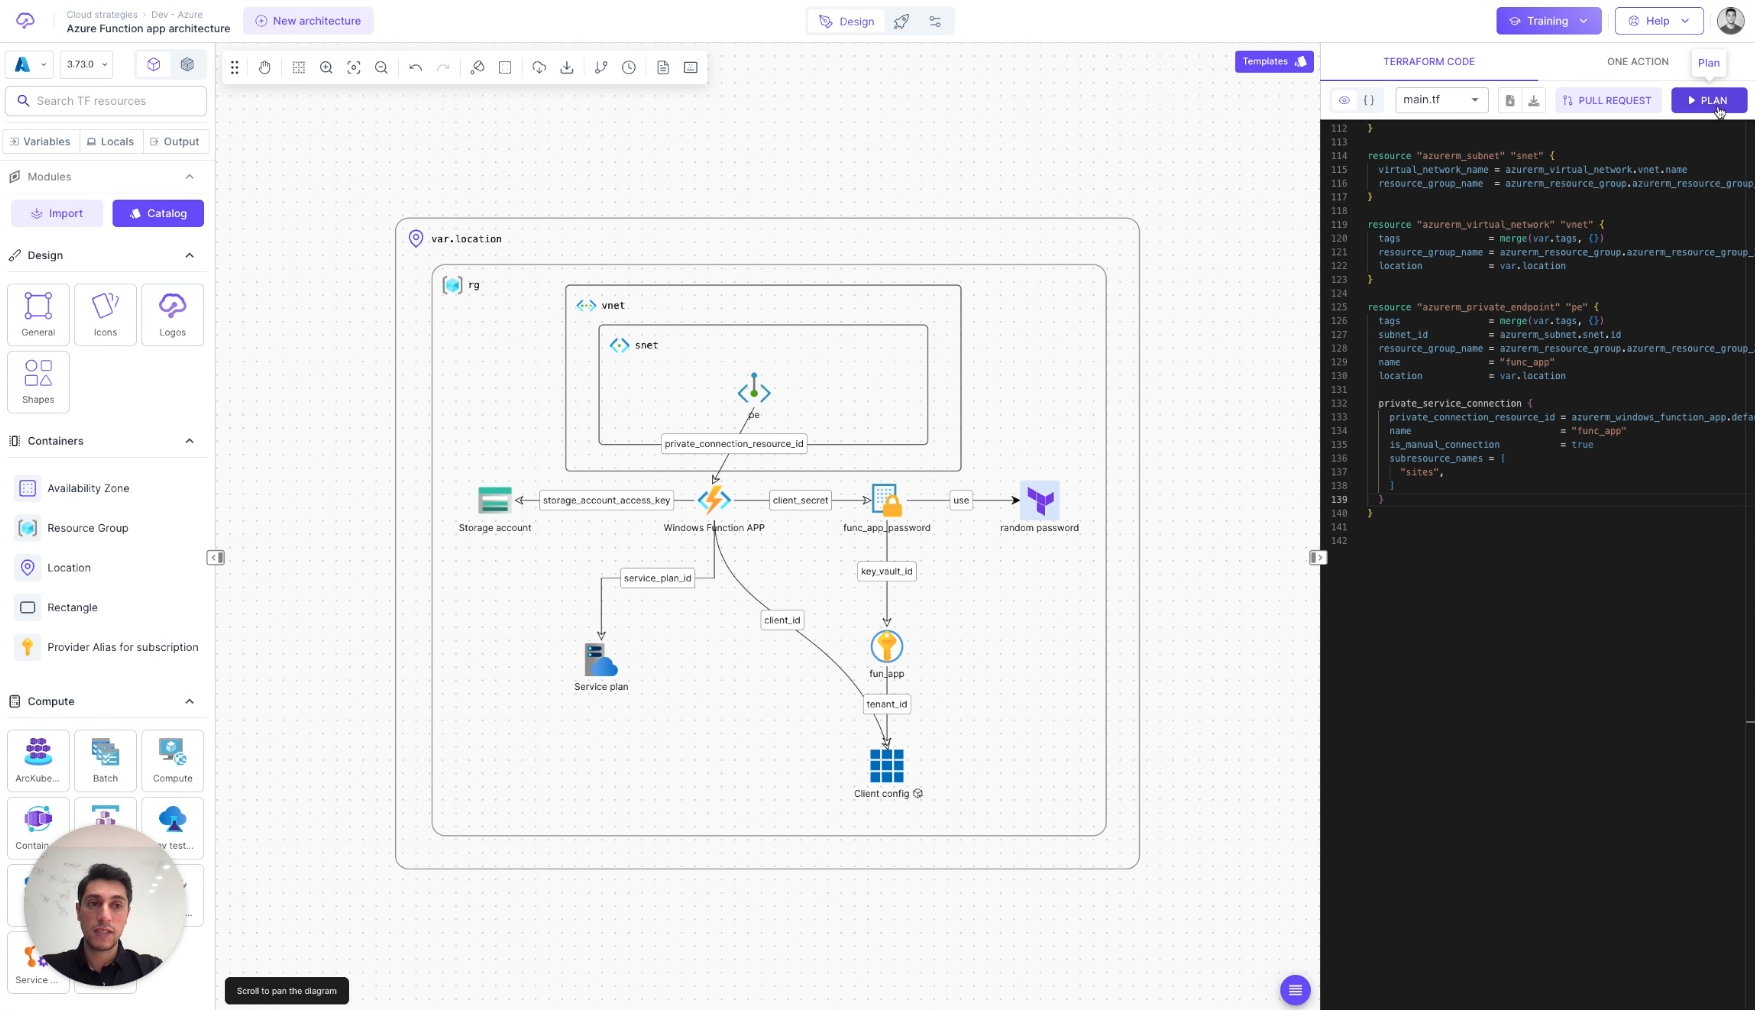Screen dimensions: 1755x1010
Task: Select the hand pan tool
Action: click(264, 67)
